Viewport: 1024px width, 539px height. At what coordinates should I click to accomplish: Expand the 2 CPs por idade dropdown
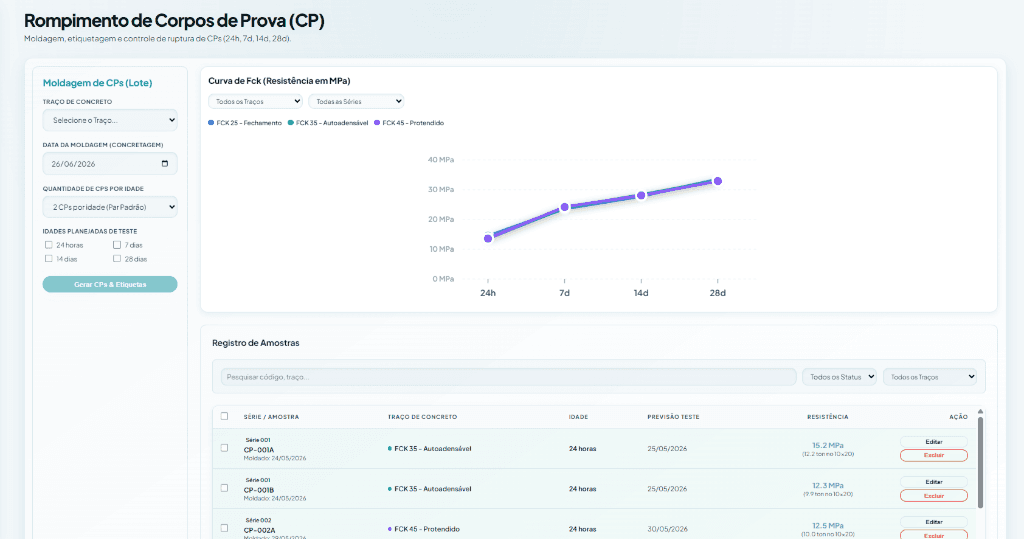pos(110,207)
